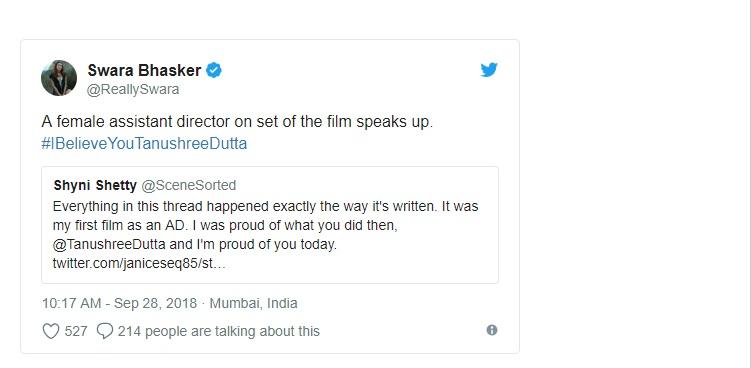Click the Twitter bird logo
The width and height of the screenshot is (751, 368).
489,70
